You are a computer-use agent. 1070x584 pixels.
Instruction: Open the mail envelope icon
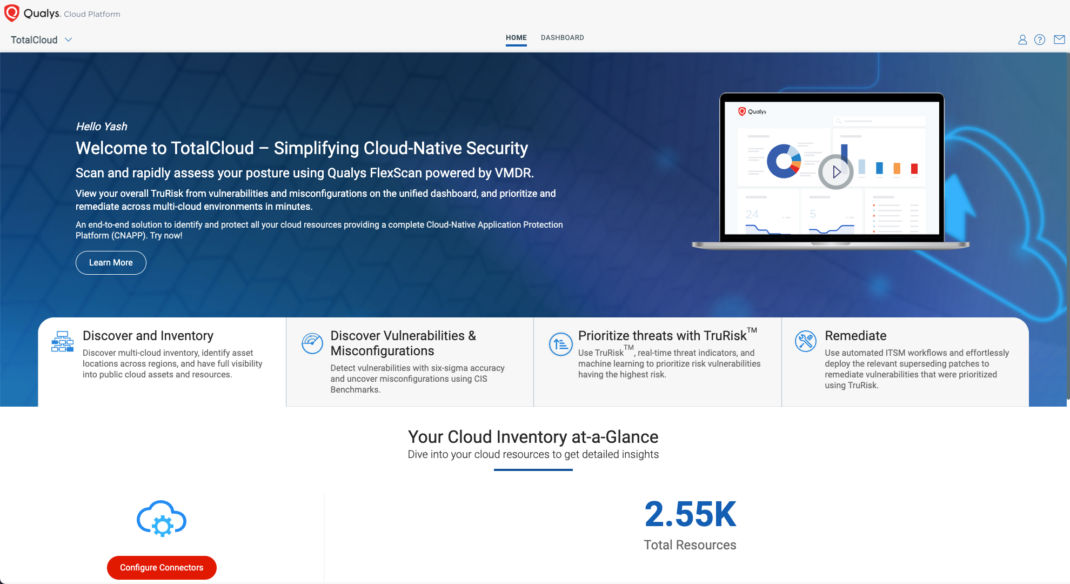click(x=1058, y=39)
